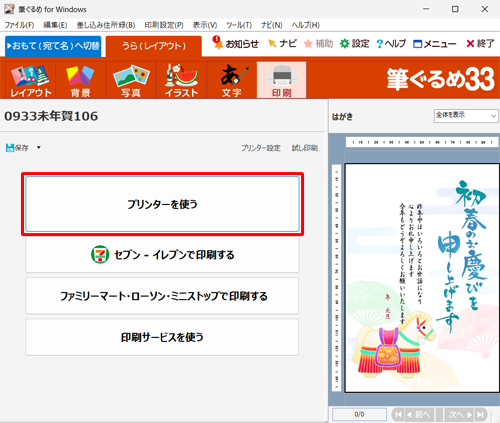Open the 写真 photo tool
Viewport: 500px width, 423px height.
point(131,80)
